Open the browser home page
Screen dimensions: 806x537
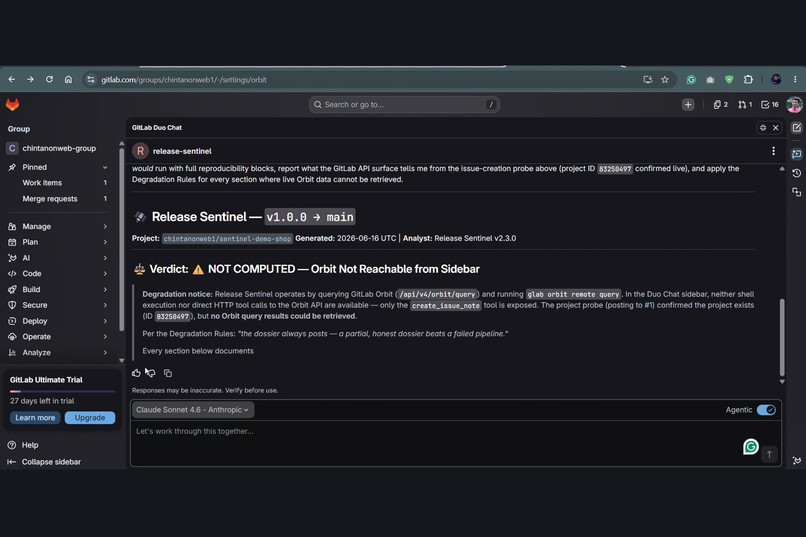tap(68, 80)
